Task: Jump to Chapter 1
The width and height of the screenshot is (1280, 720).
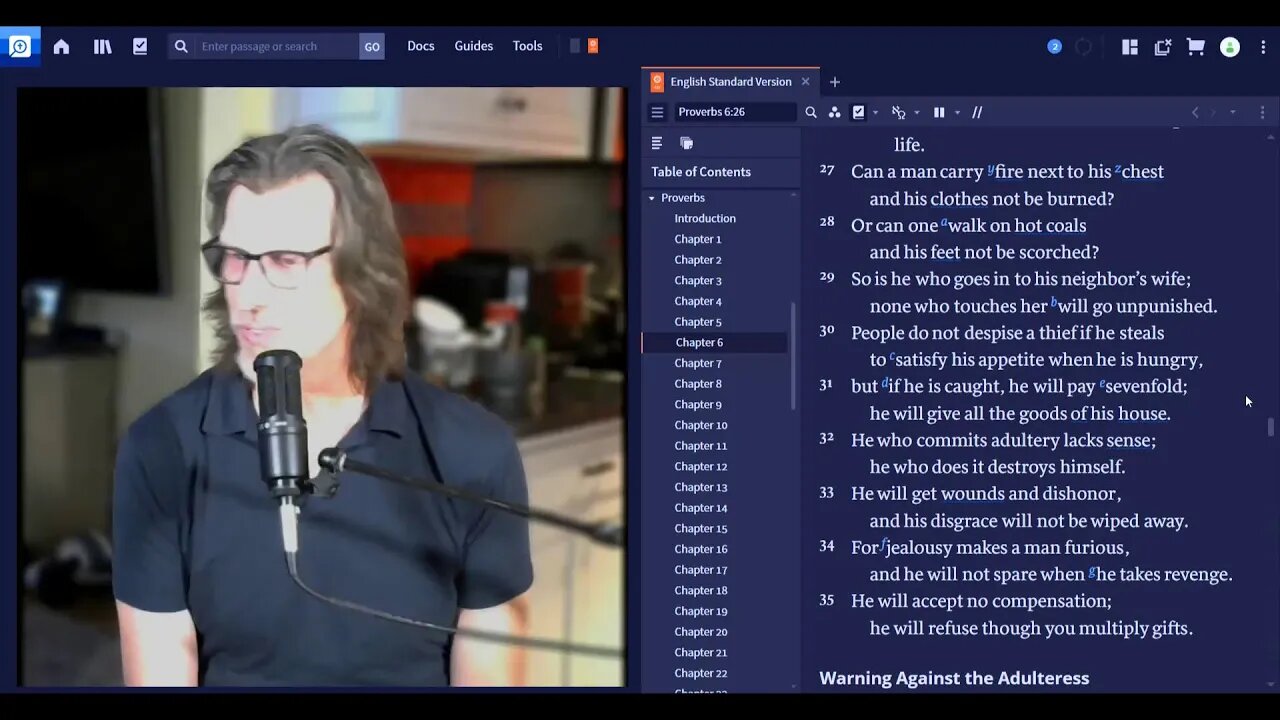Action: pyautogui.click(x=698, y=239)
